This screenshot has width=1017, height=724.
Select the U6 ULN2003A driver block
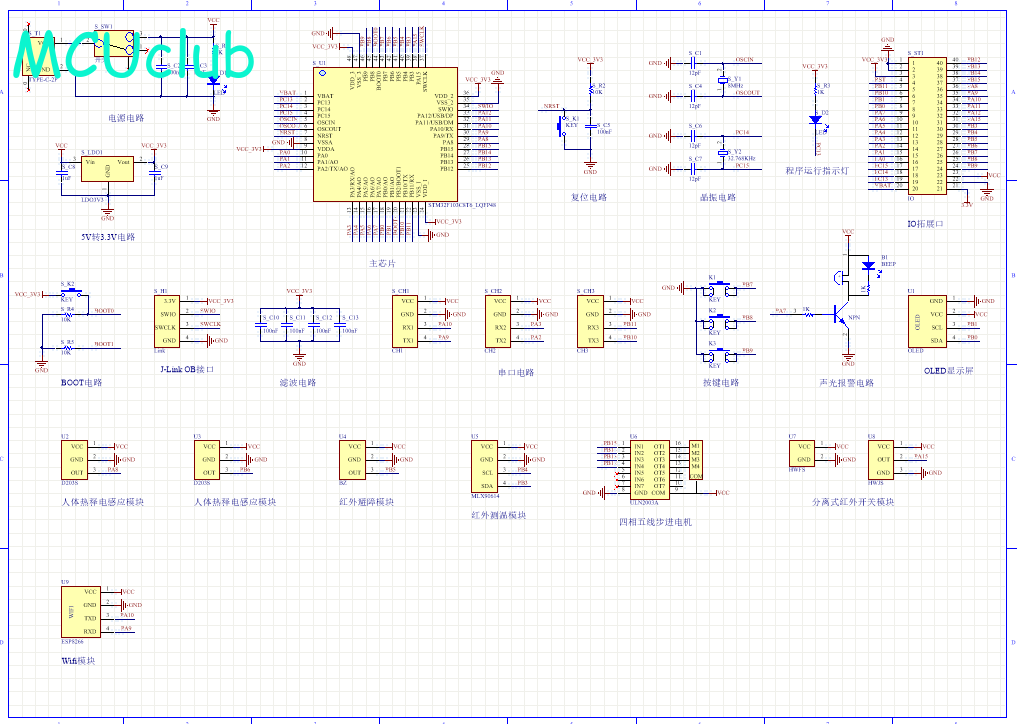(x=650, y=470)
